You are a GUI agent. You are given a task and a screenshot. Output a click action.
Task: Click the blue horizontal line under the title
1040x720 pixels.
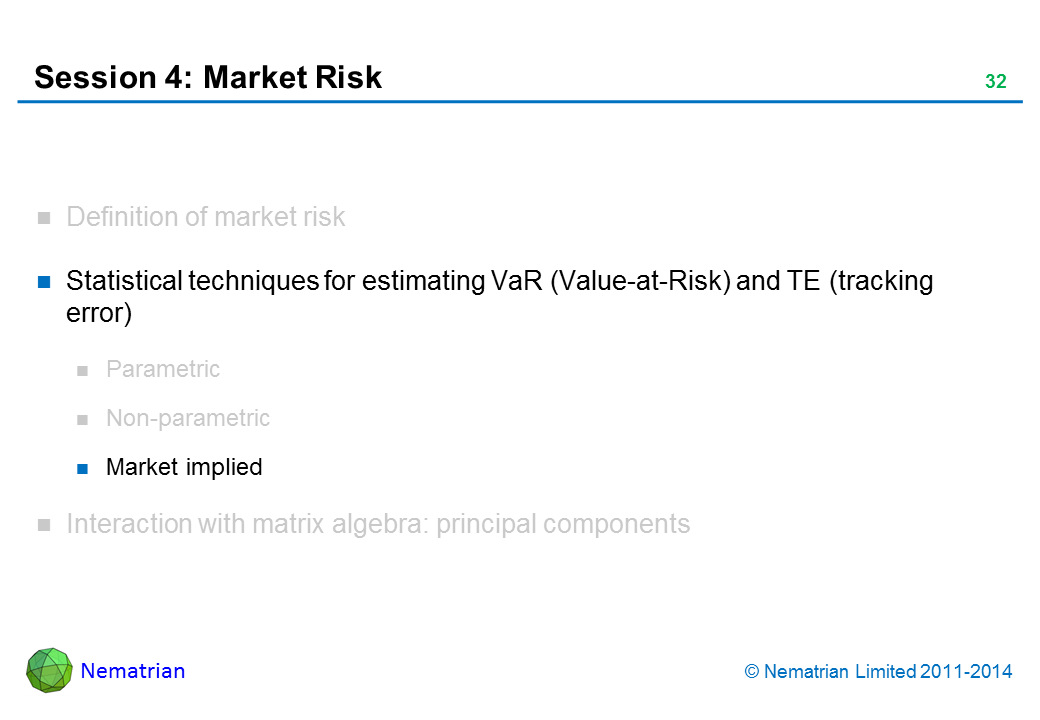click(520, 101)
